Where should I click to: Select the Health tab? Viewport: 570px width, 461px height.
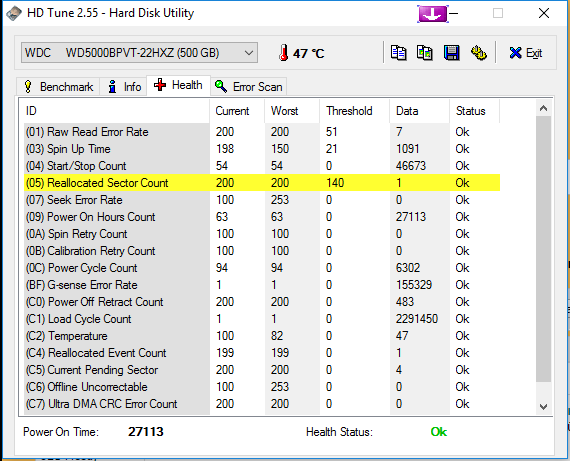(178, 85)
